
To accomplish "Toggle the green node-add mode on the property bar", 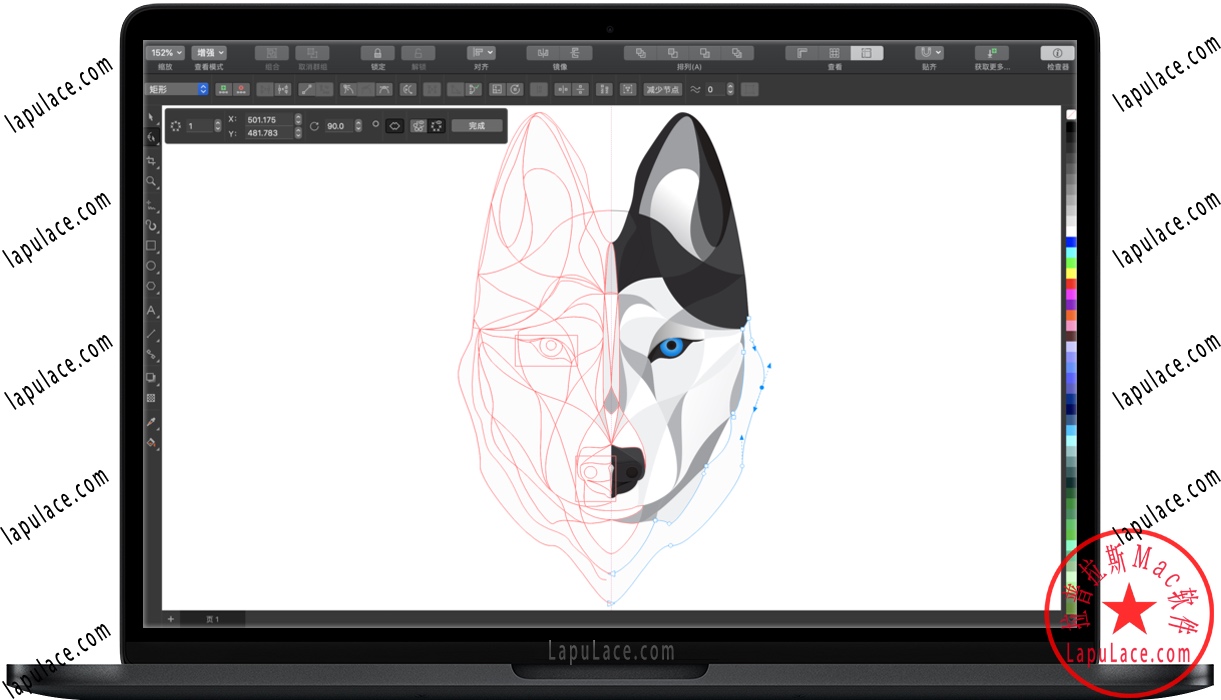I will (223, 89).
